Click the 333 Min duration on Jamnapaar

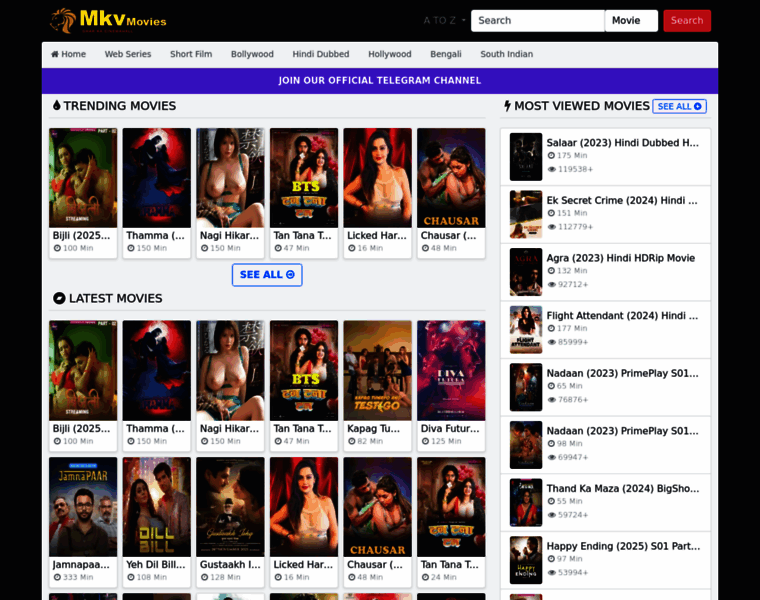pos(78,577)
